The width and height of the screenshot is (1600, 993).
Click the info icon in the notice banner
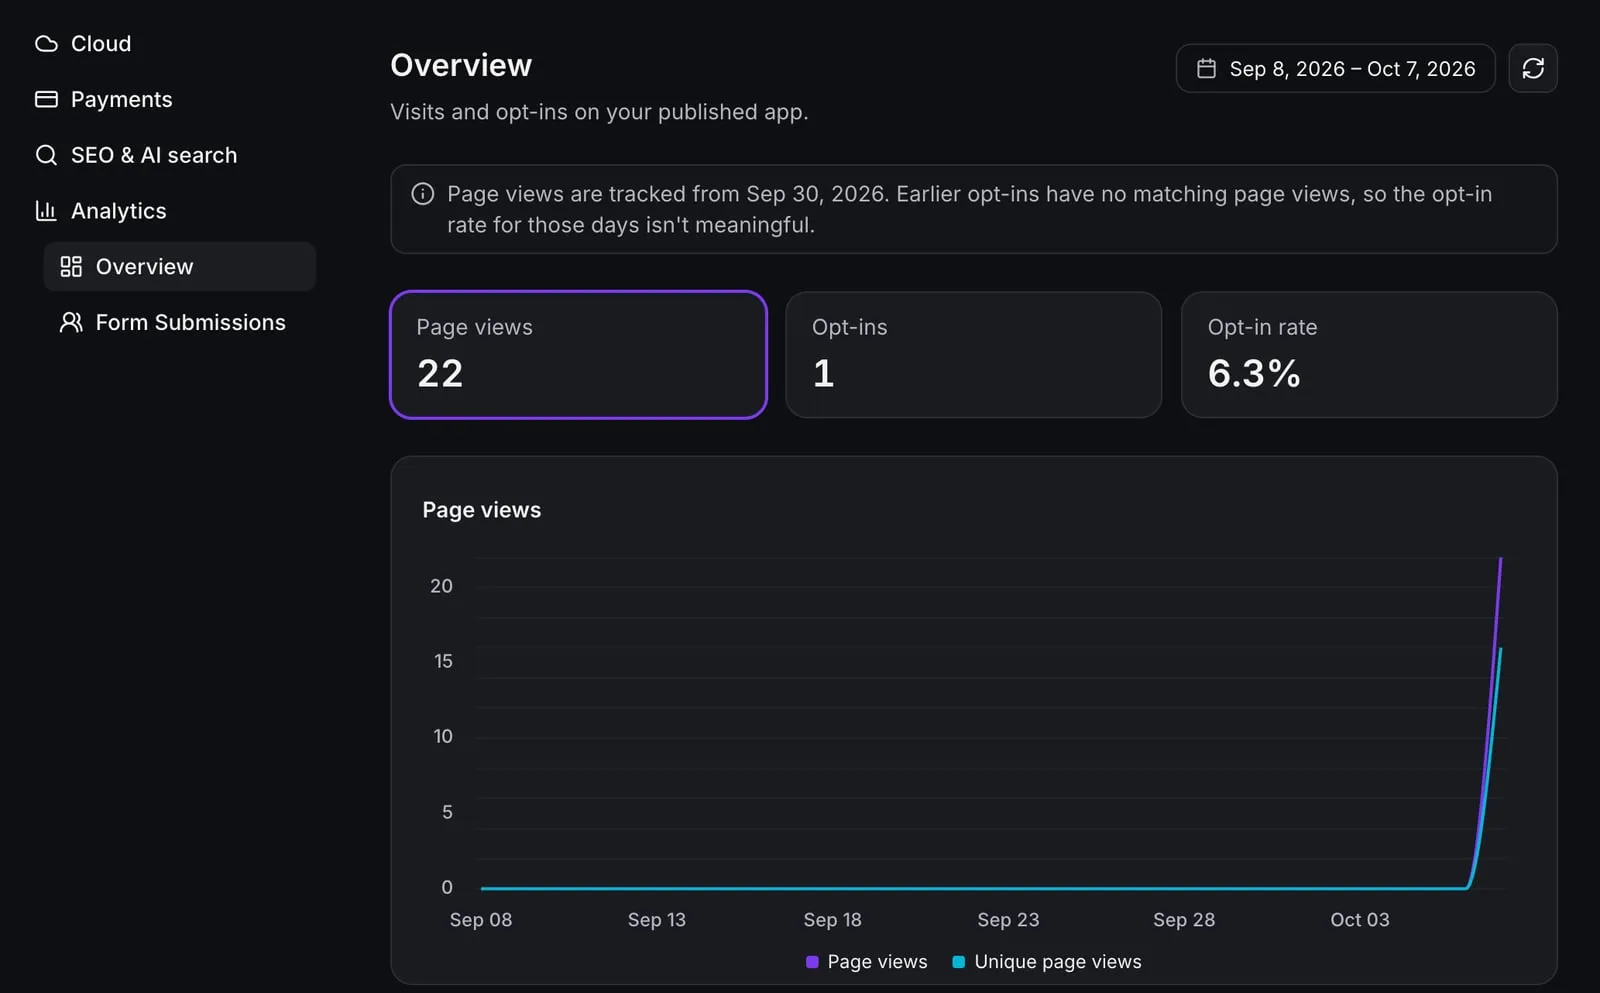coord(423,194)
